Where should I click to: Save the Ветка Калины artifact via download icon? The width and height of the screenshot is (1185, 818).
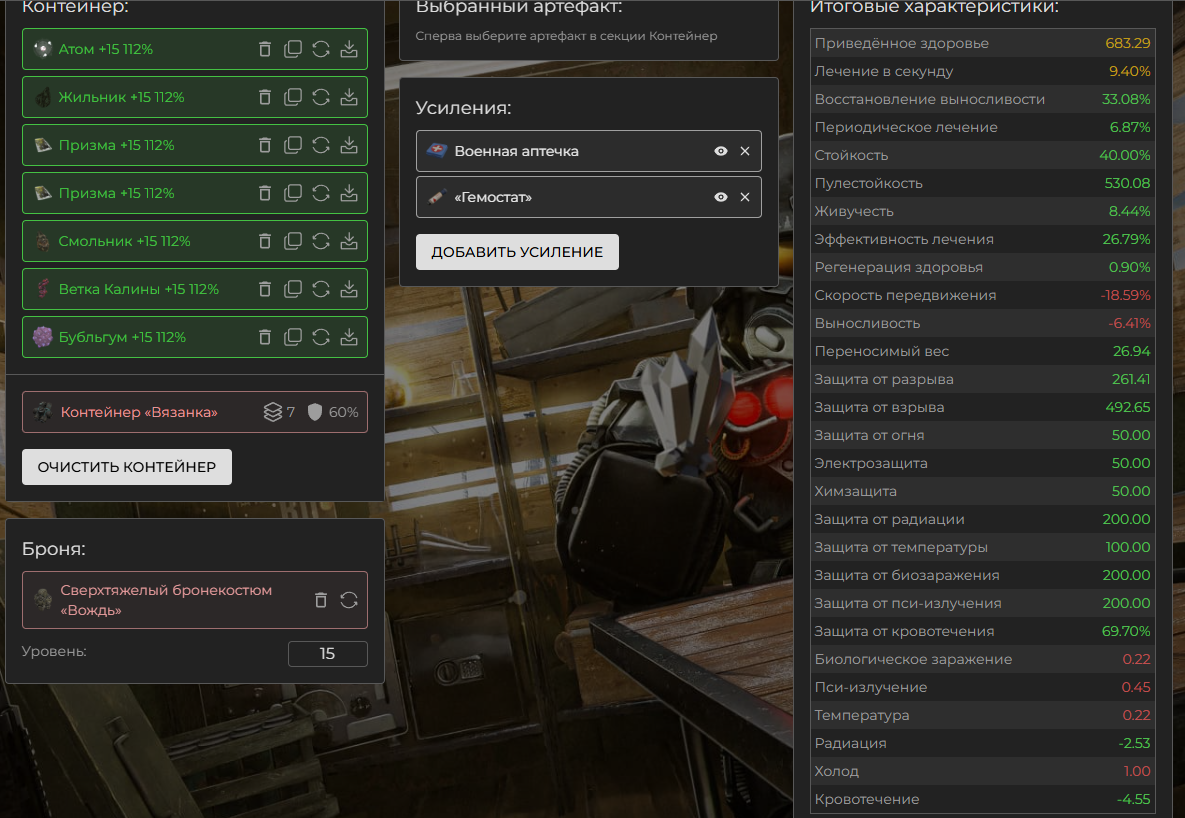(x=349, y=289)
